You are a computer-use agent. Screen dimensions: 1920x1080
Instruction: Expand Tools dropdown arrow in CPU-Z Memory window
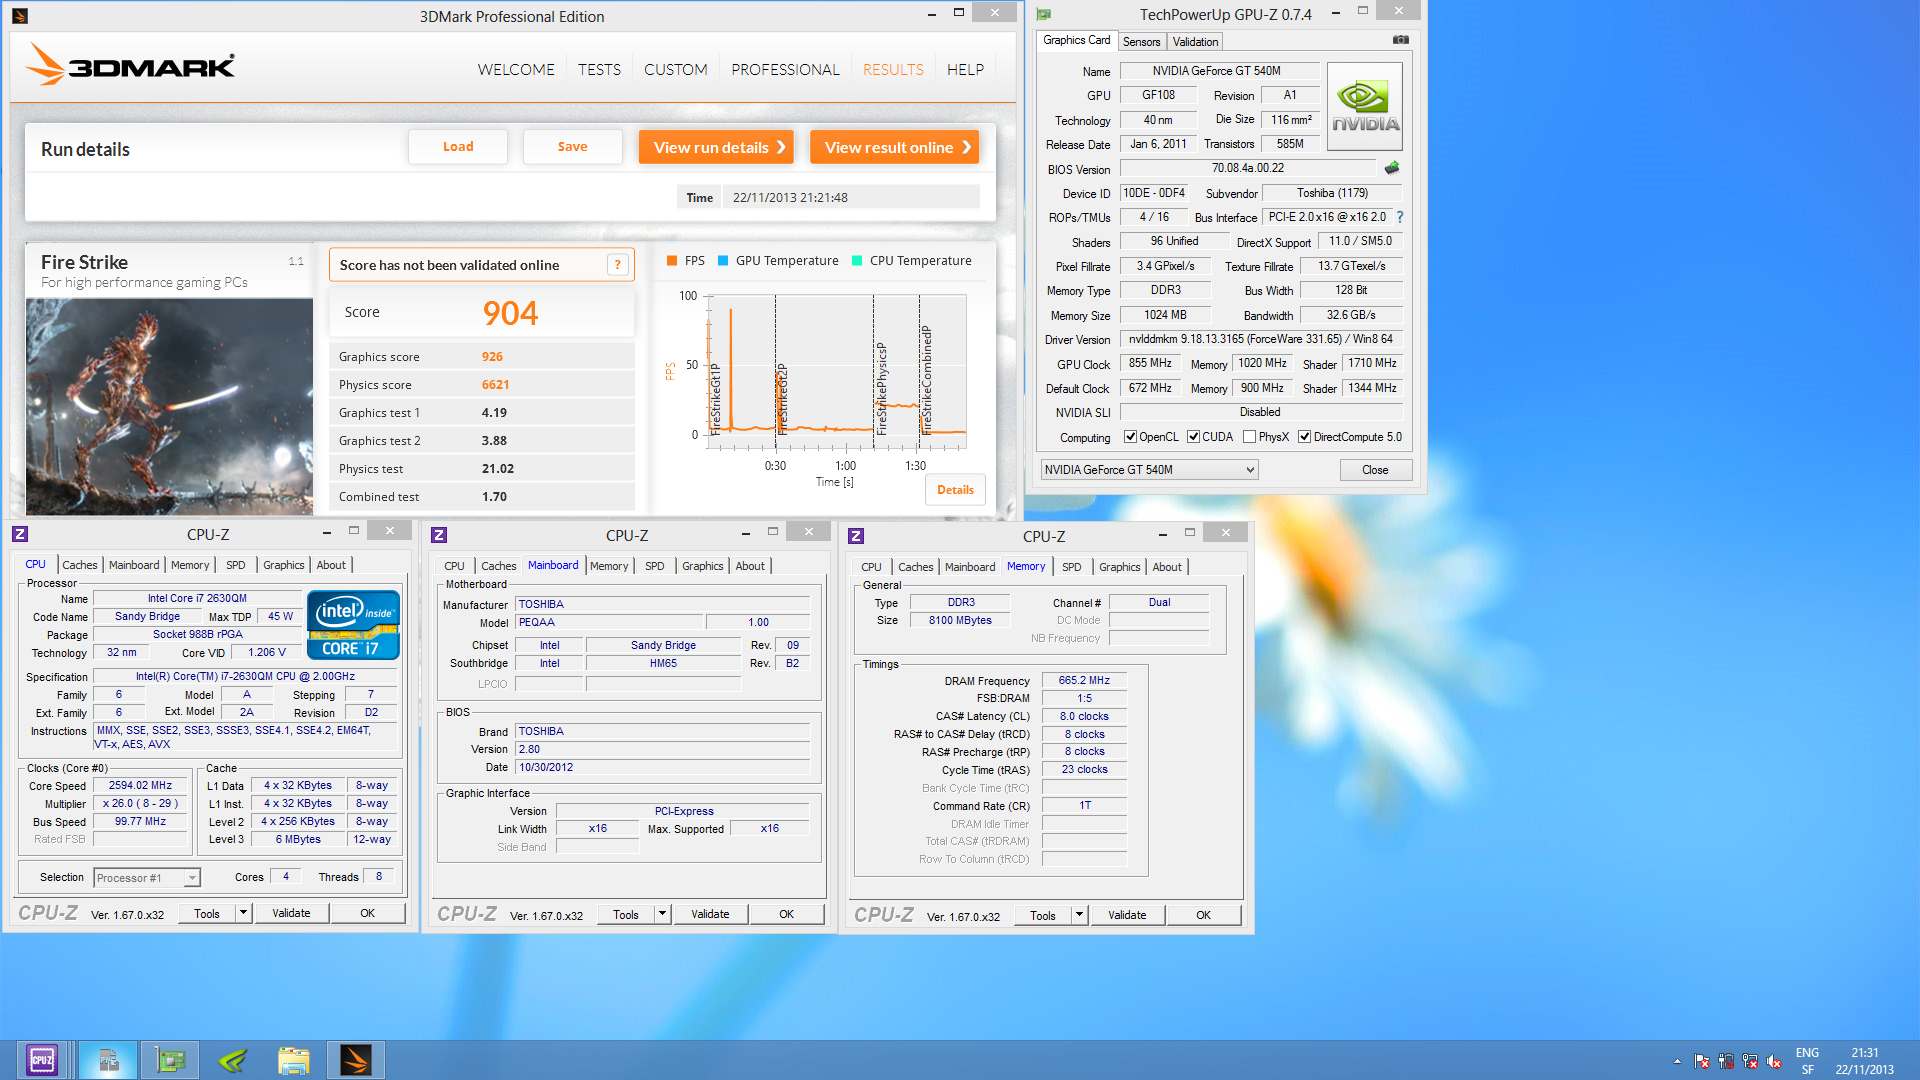(1079, 915)
